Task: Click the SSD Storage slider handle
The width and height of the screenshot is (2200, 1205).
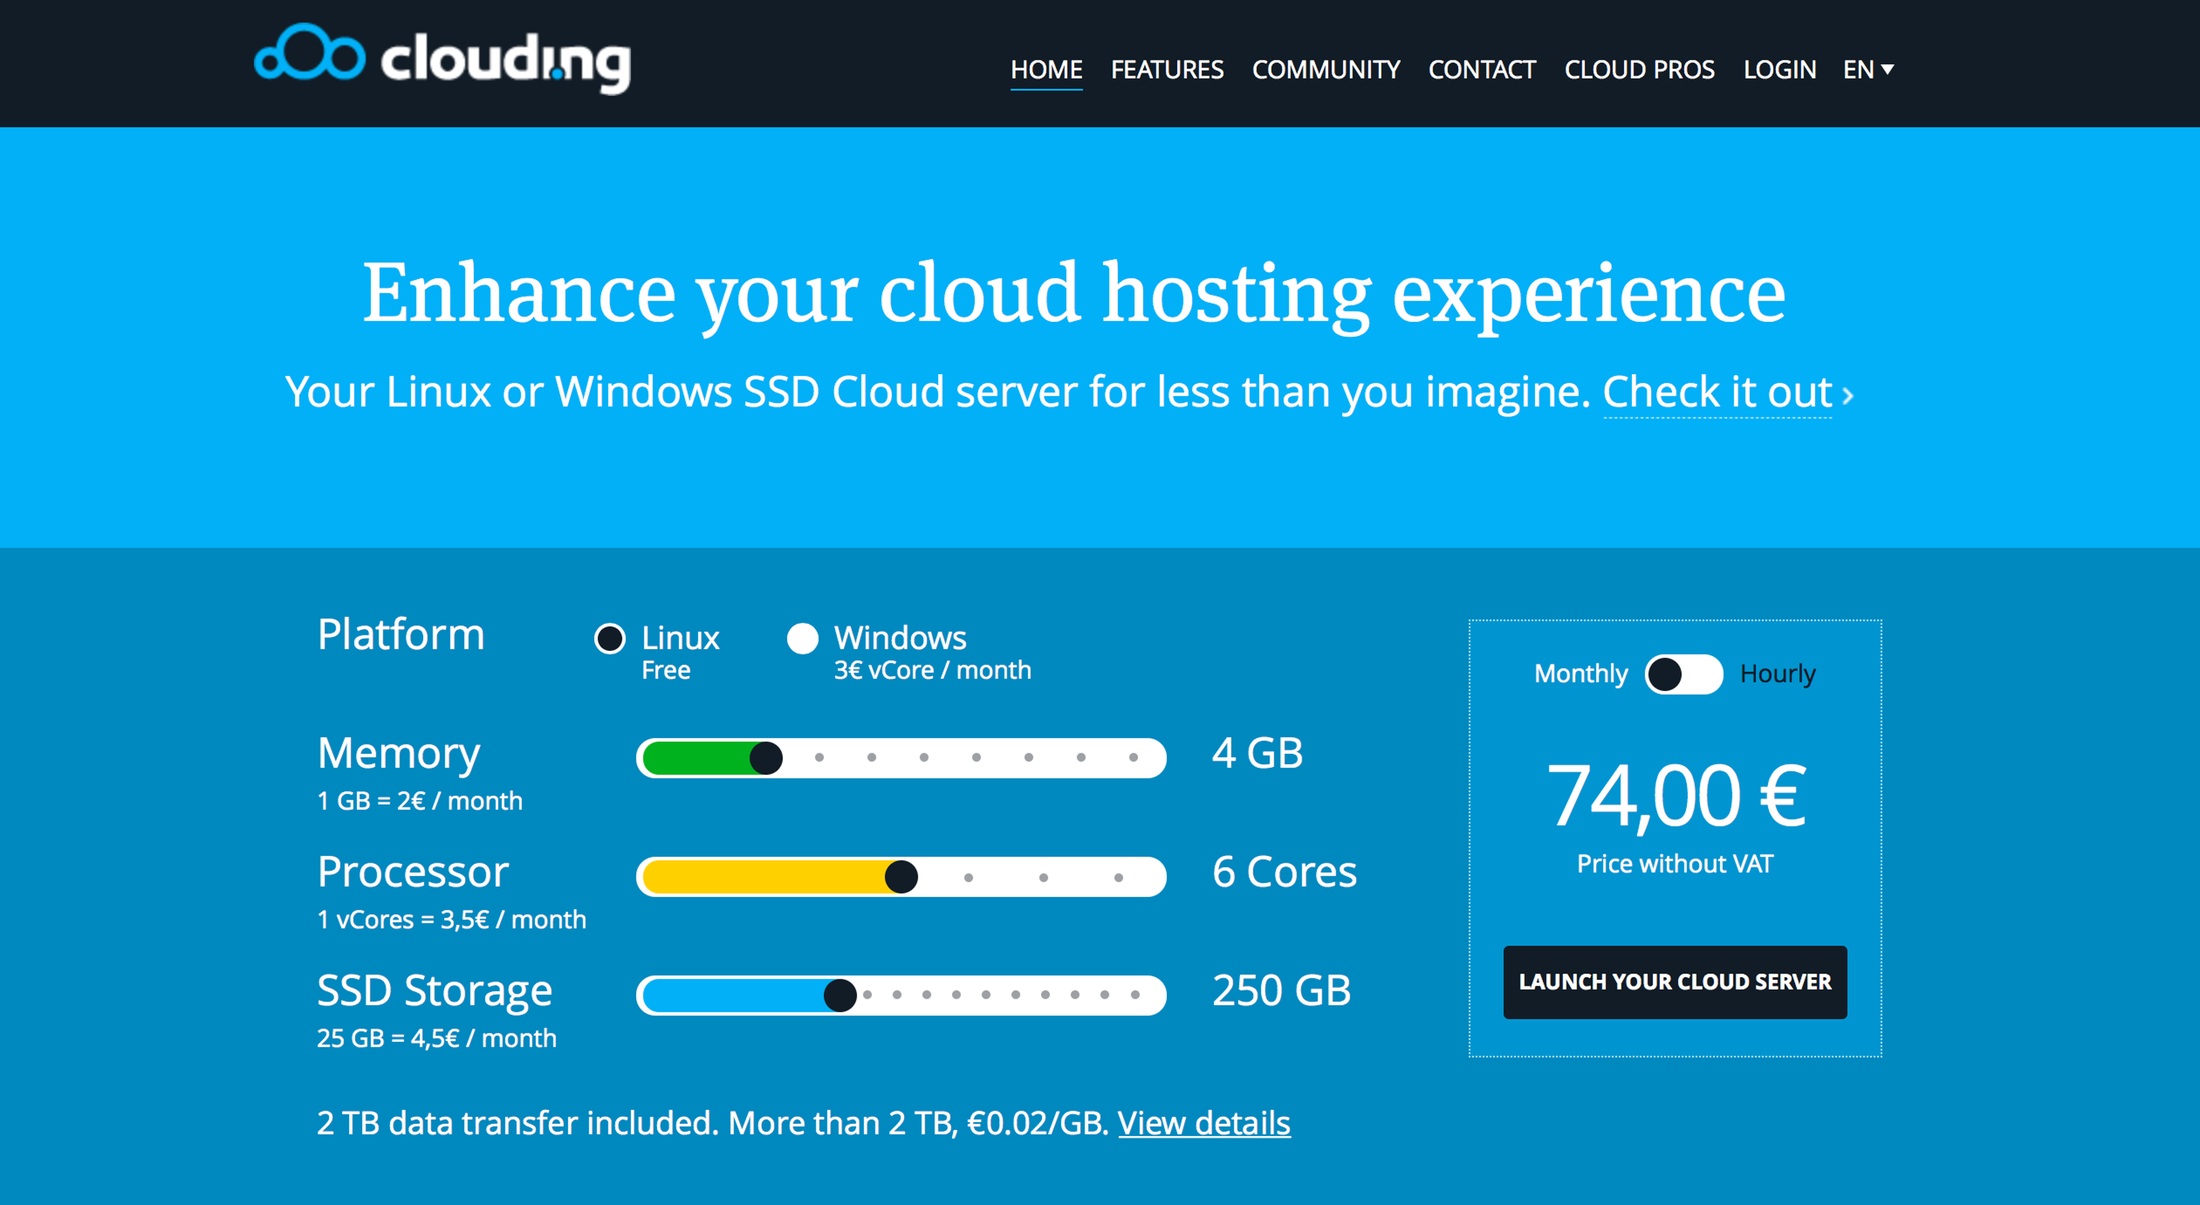Action: (x=840, y=995)
